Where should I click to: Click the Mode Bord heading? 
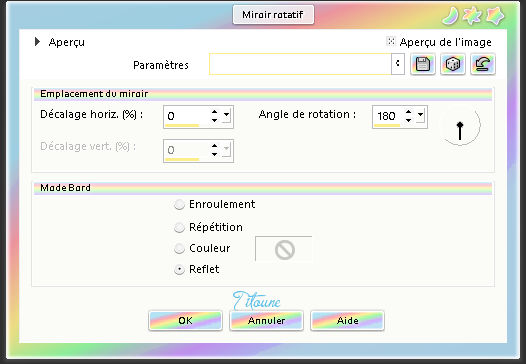(65, 188)
